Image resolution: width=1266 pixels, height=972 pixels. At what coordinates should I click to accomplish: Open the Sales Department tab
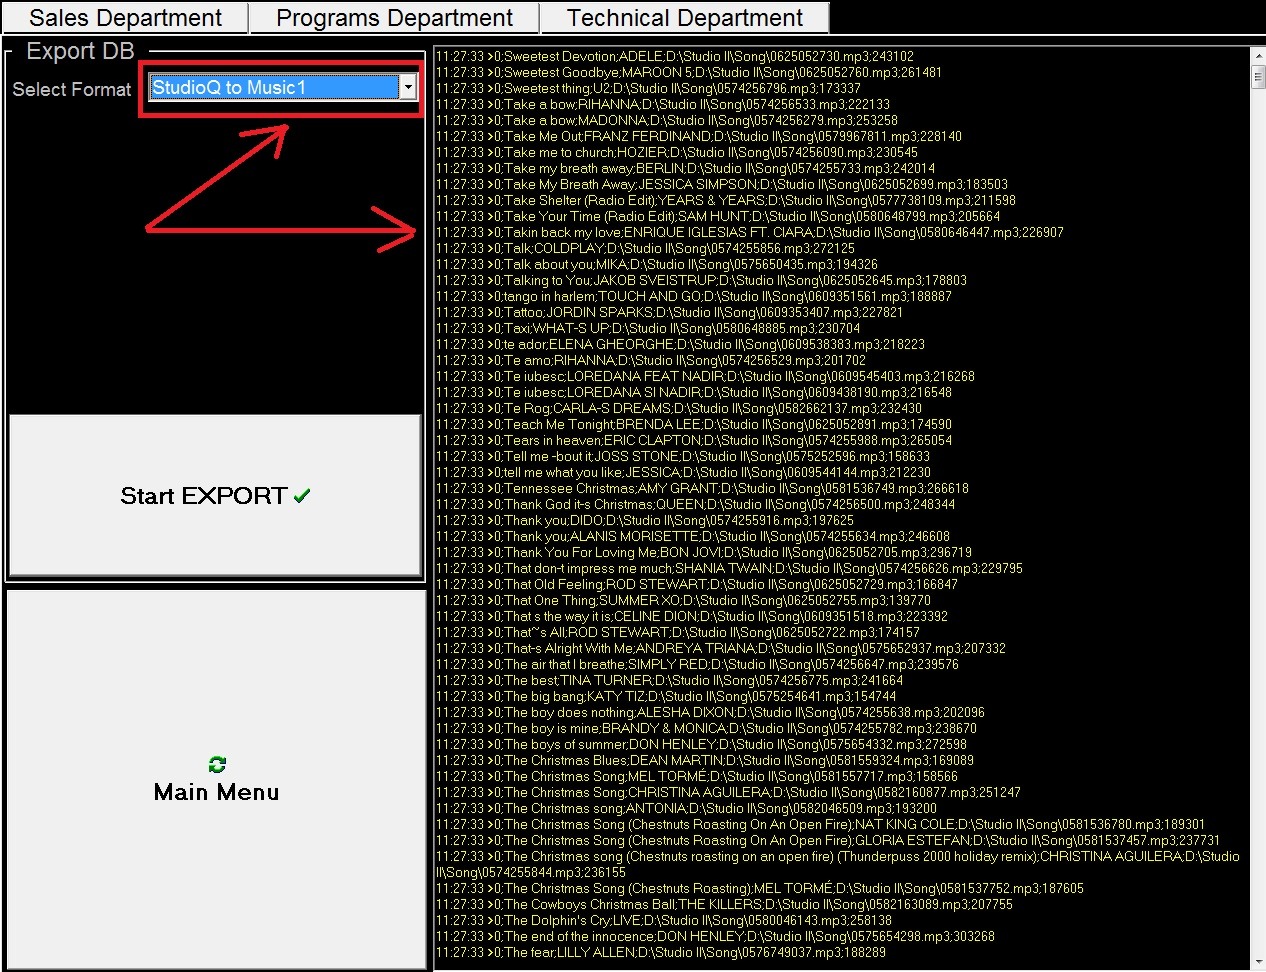click(125, 18)
